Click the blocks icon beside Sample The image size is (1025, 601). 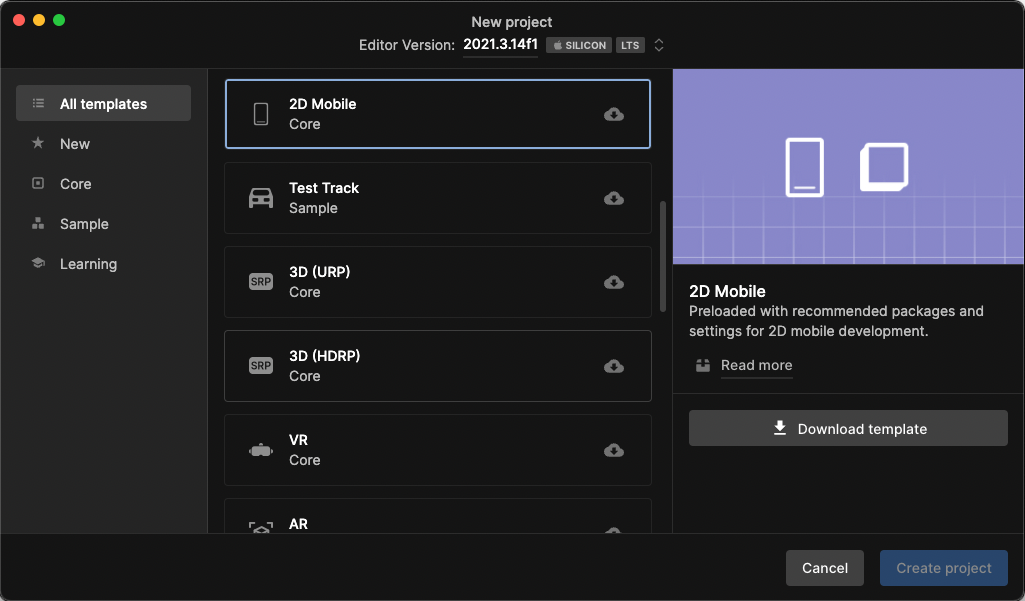click(x=38, y=223)
